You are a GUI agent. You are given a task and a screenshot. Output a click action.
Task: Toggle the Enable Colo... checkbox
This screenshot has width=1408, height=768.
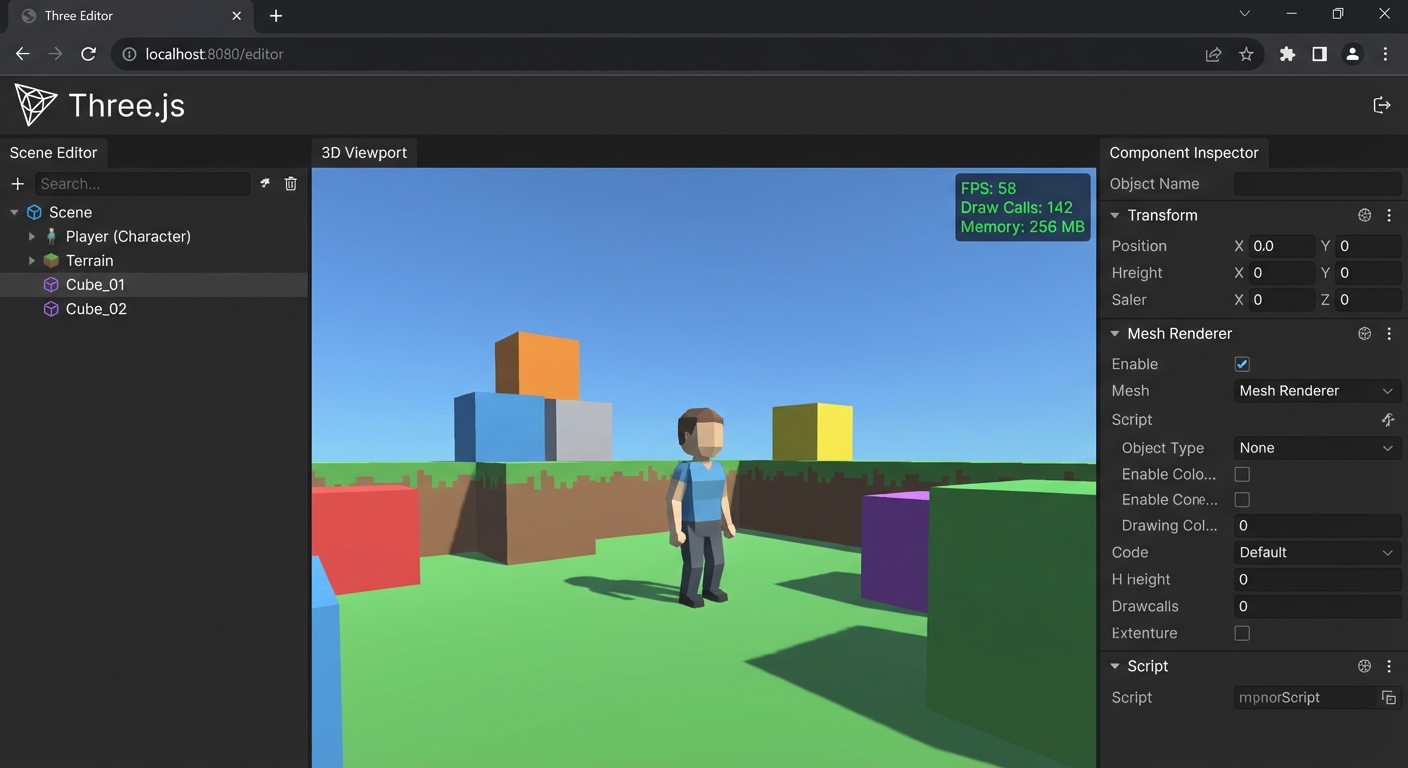[1242, 474]
